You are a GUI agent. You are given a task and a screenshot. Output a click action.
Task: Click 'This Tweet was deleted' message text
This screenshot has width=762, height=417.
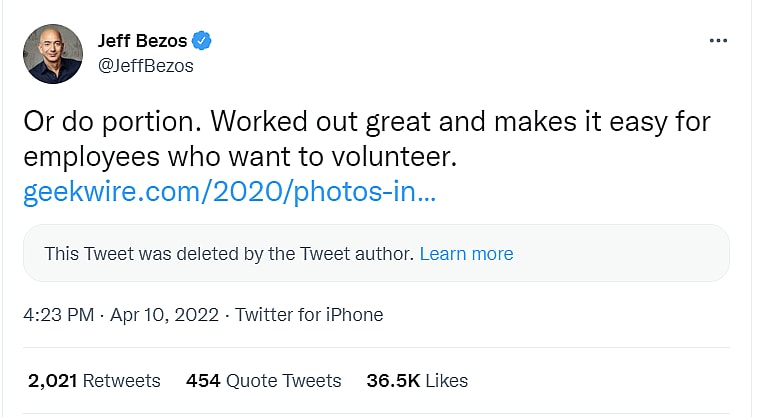point(228,254)
